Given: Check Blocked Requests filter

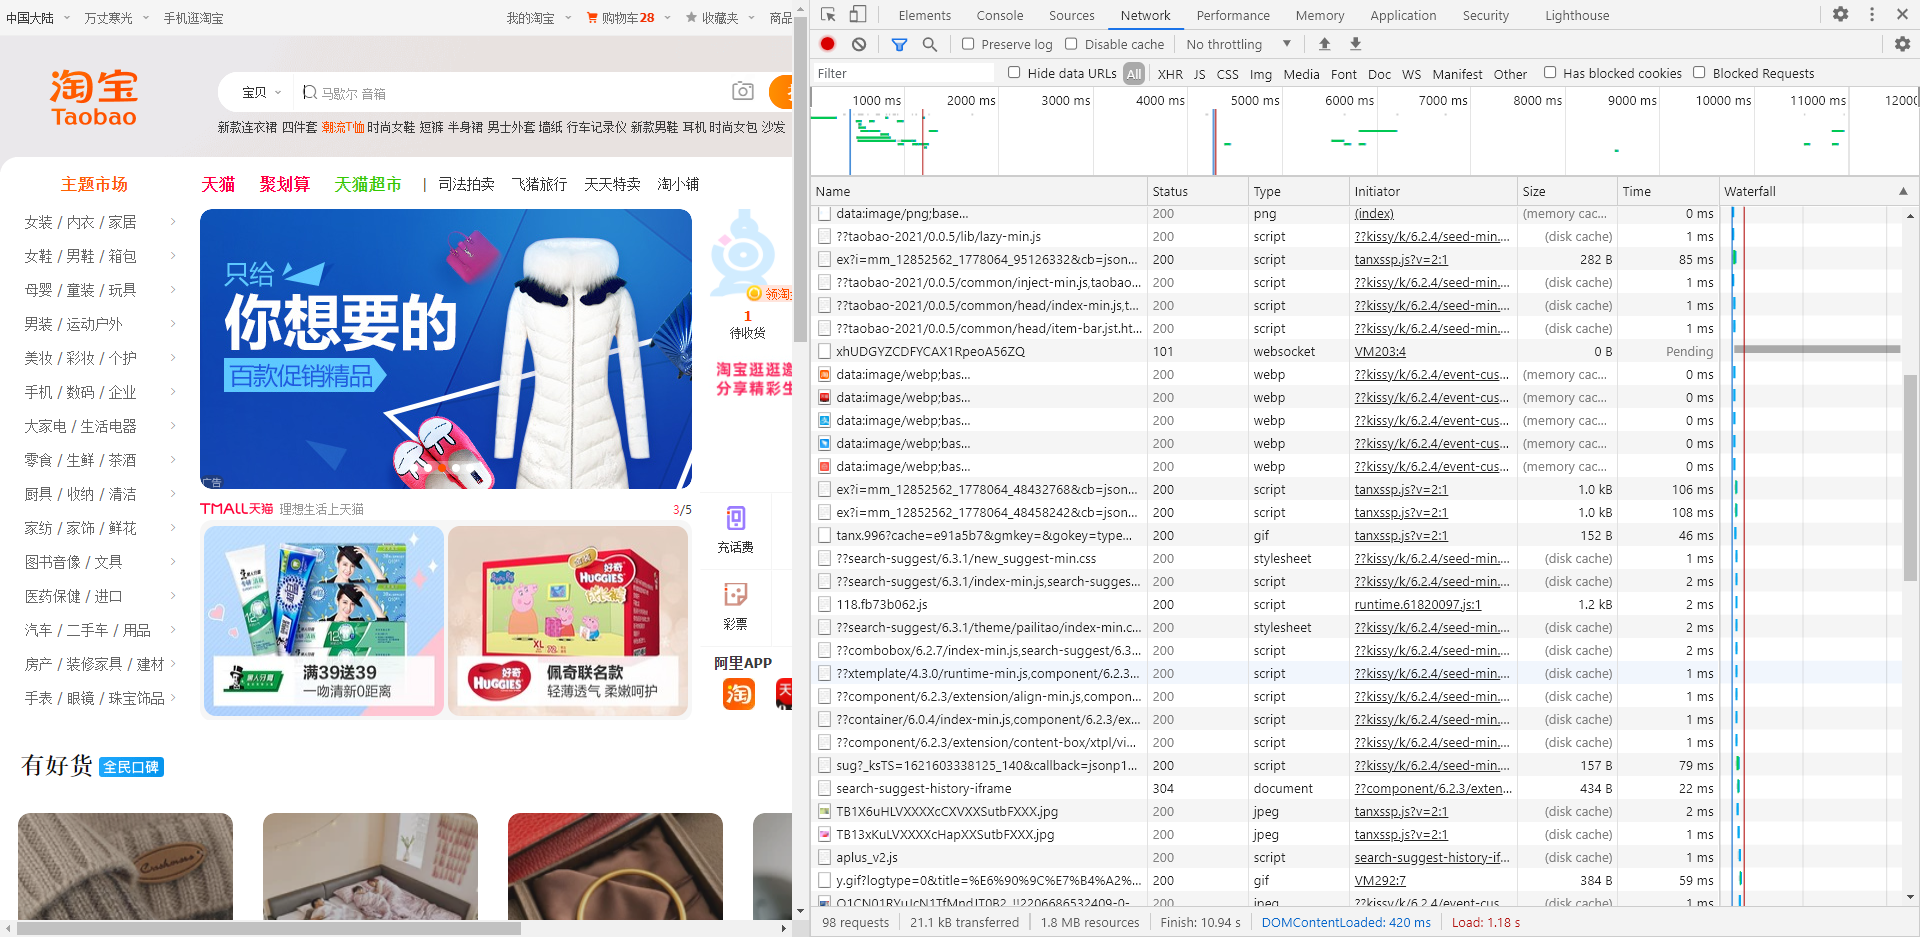Looking at the screenshot, I should point(1699,73).
